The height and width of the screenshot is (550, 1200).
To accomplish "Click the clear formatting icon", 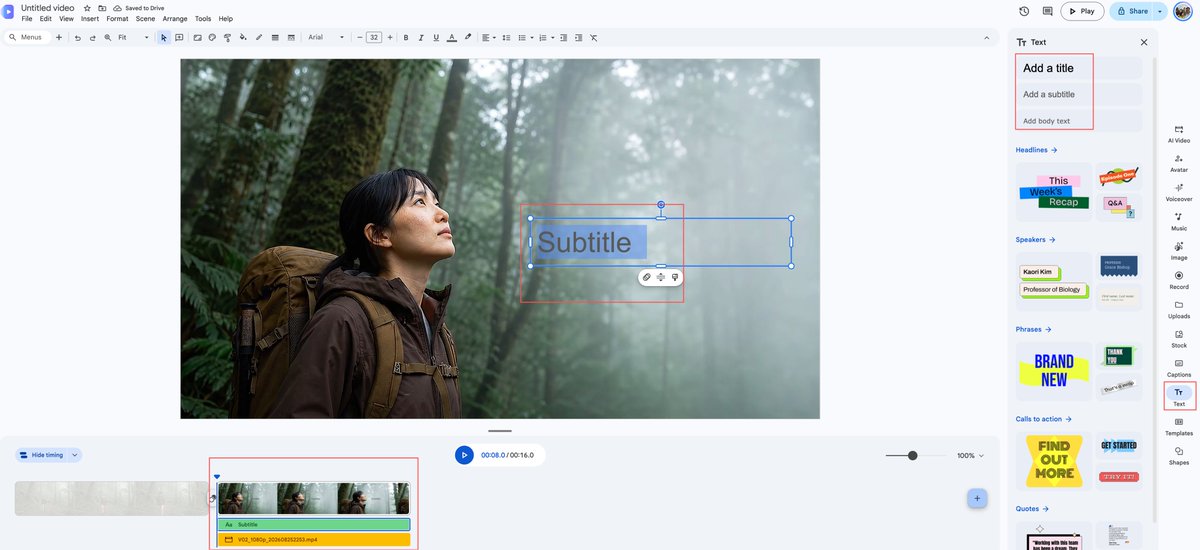I will tap(593, 37).
